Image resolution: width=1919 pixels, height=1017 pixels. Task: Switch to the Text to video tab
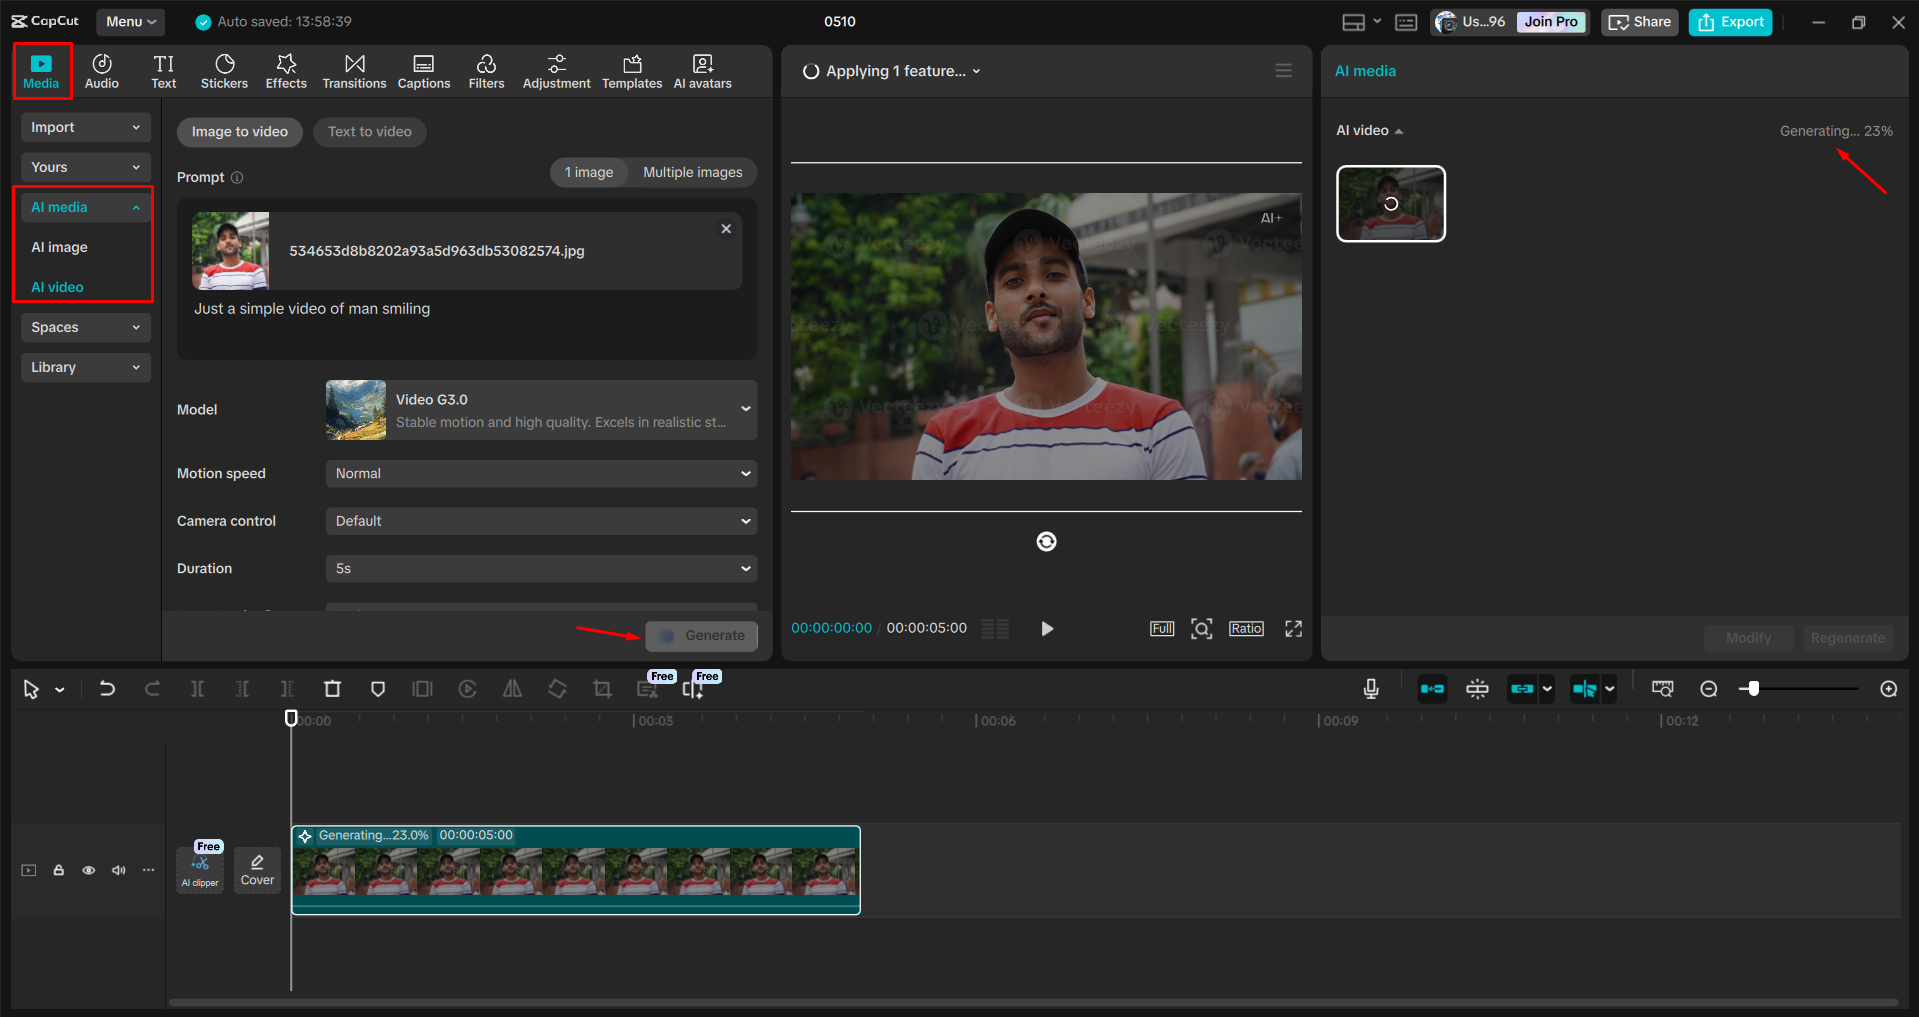(x=369, y=131)
